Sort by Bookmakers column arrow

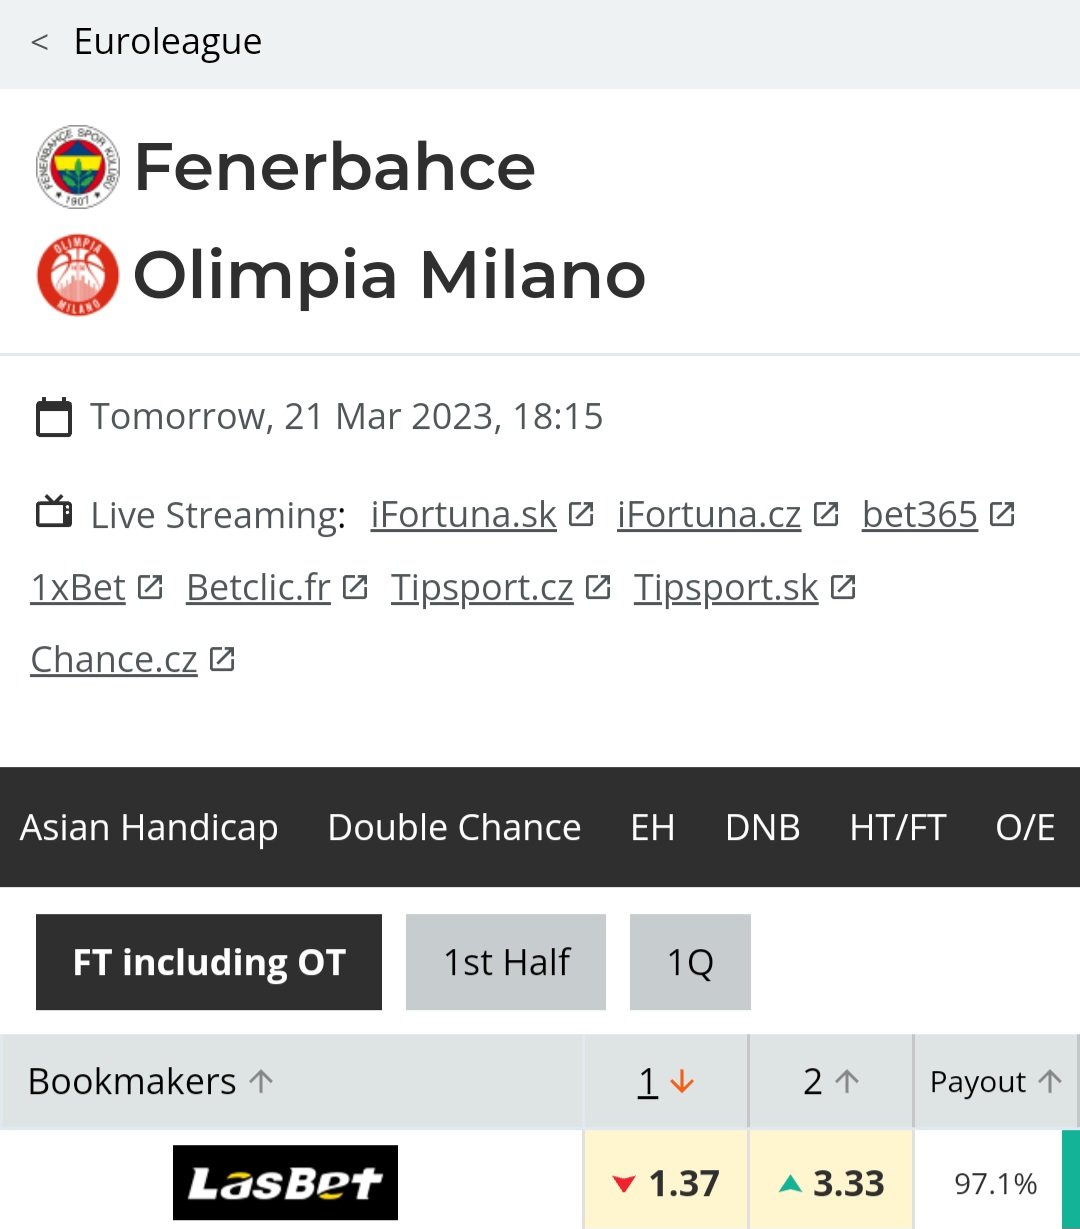[261, 1081]
